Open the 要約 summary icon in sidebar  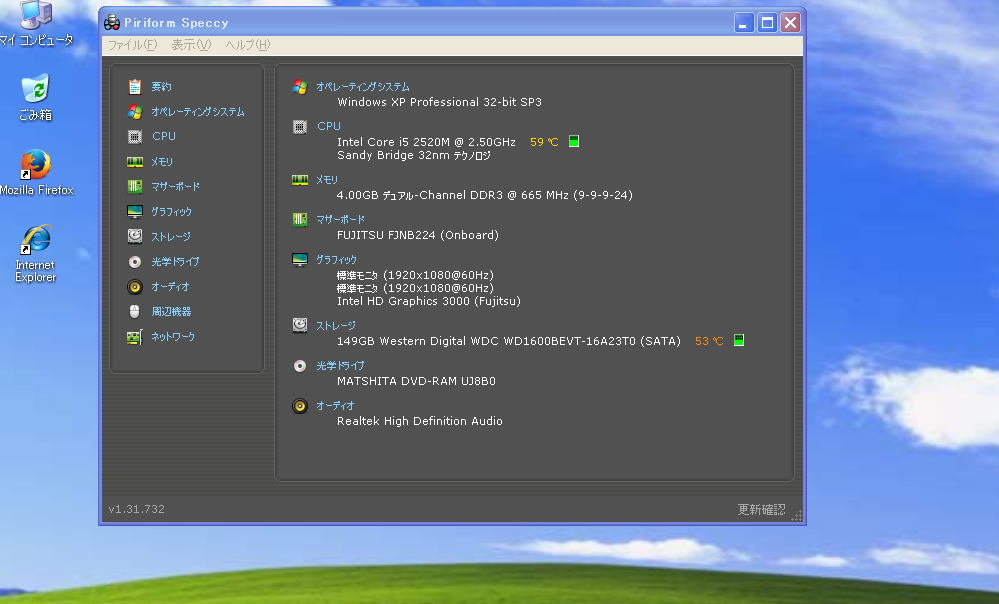pos(134,87)
